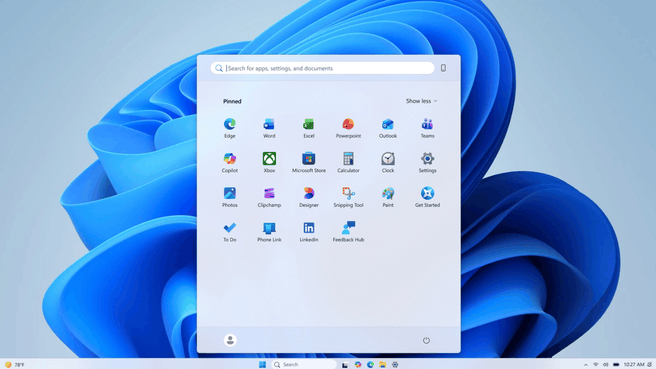The width and height of the screenshot is (656, 369).
Task: Open the Snipping Tool
Action: click(348, 197)
